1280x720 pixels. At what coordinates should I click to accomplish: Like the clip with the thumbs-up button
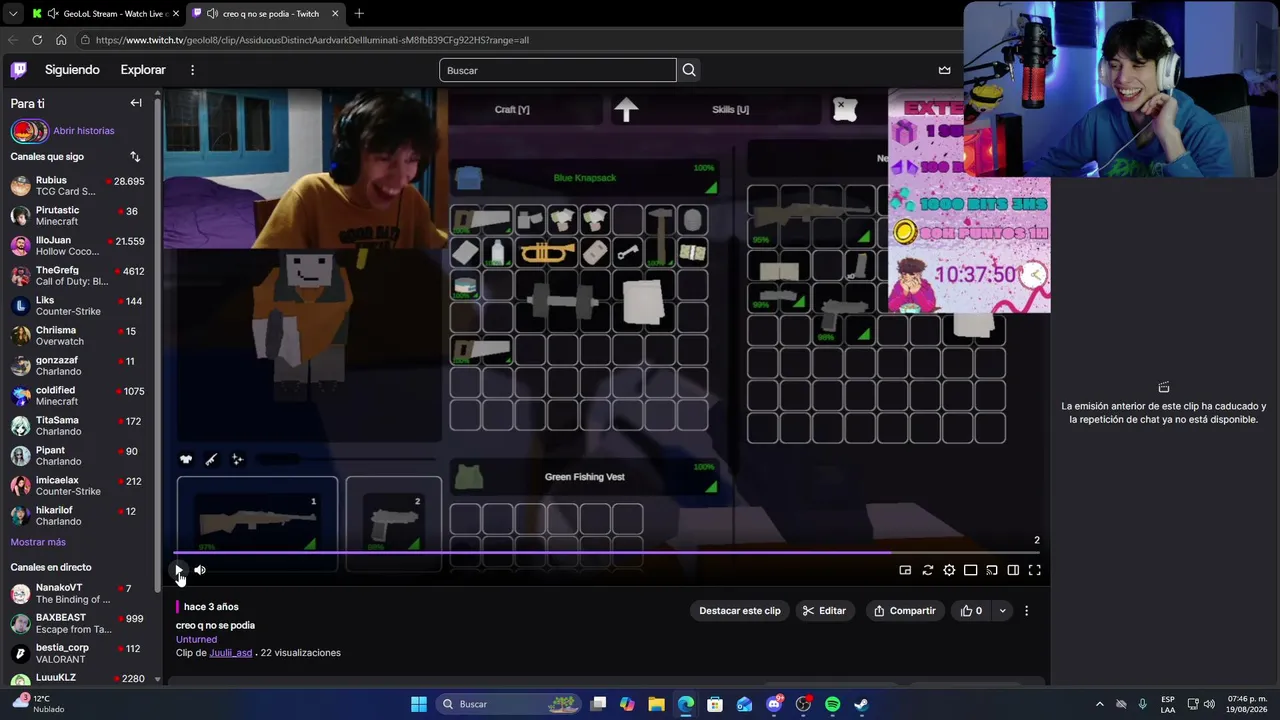point(971,611)
